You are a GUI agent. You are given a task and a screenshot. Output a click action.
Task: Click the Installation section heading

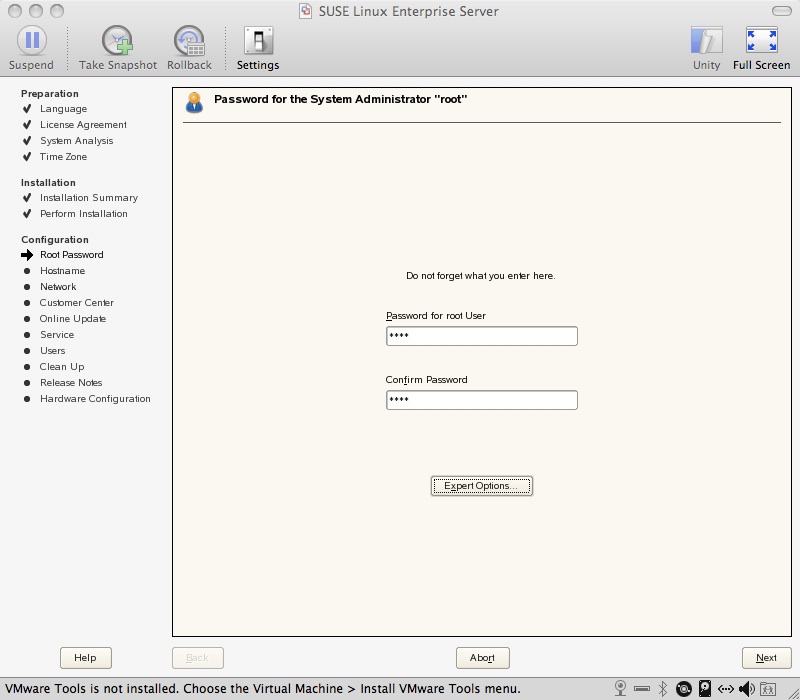click(x=48, y=183)
